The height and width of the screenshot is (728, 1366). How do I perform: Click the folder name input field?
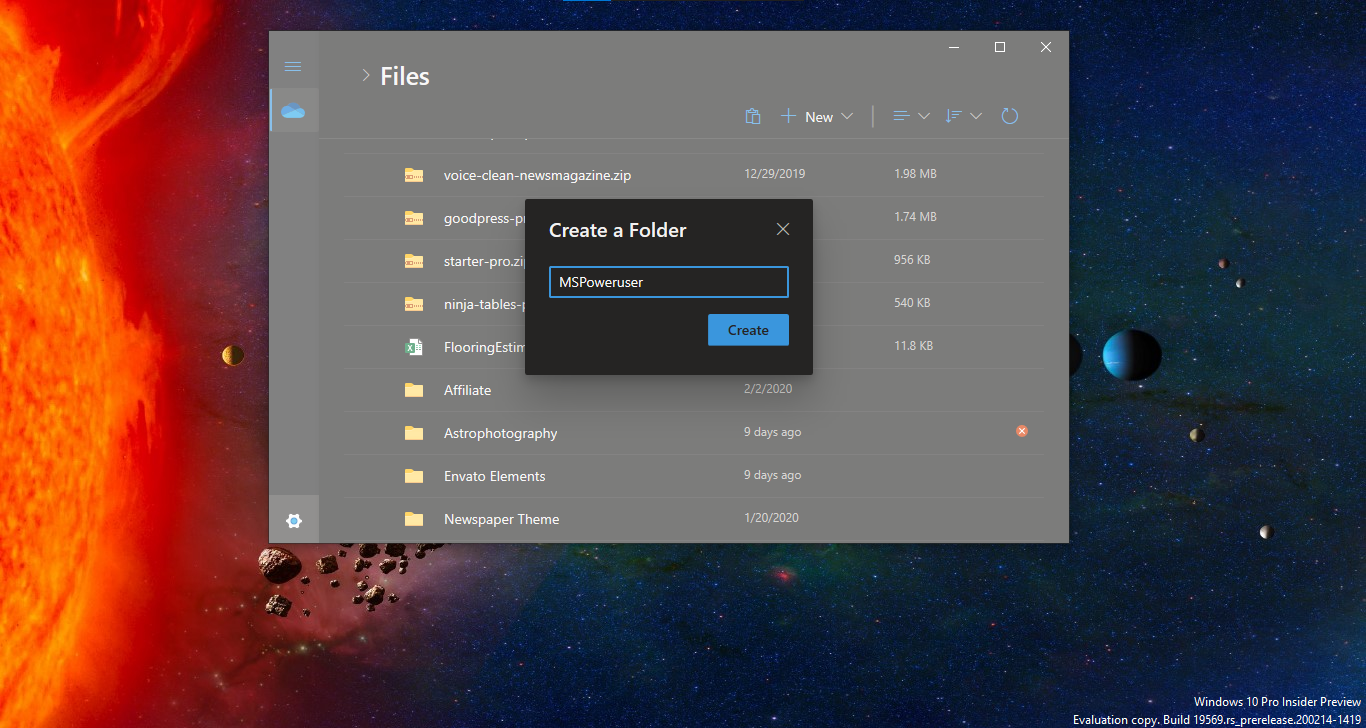[x=668, y=282]
